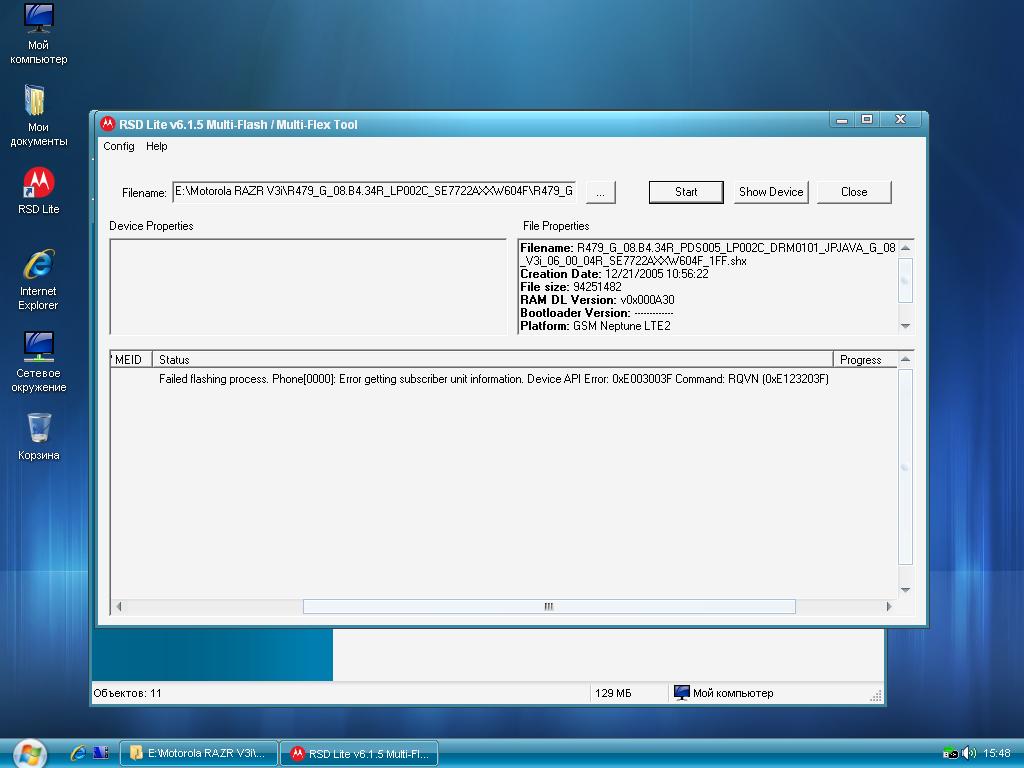
Task: Click the horizontal scrollbar right arrow
Action: 889,607
